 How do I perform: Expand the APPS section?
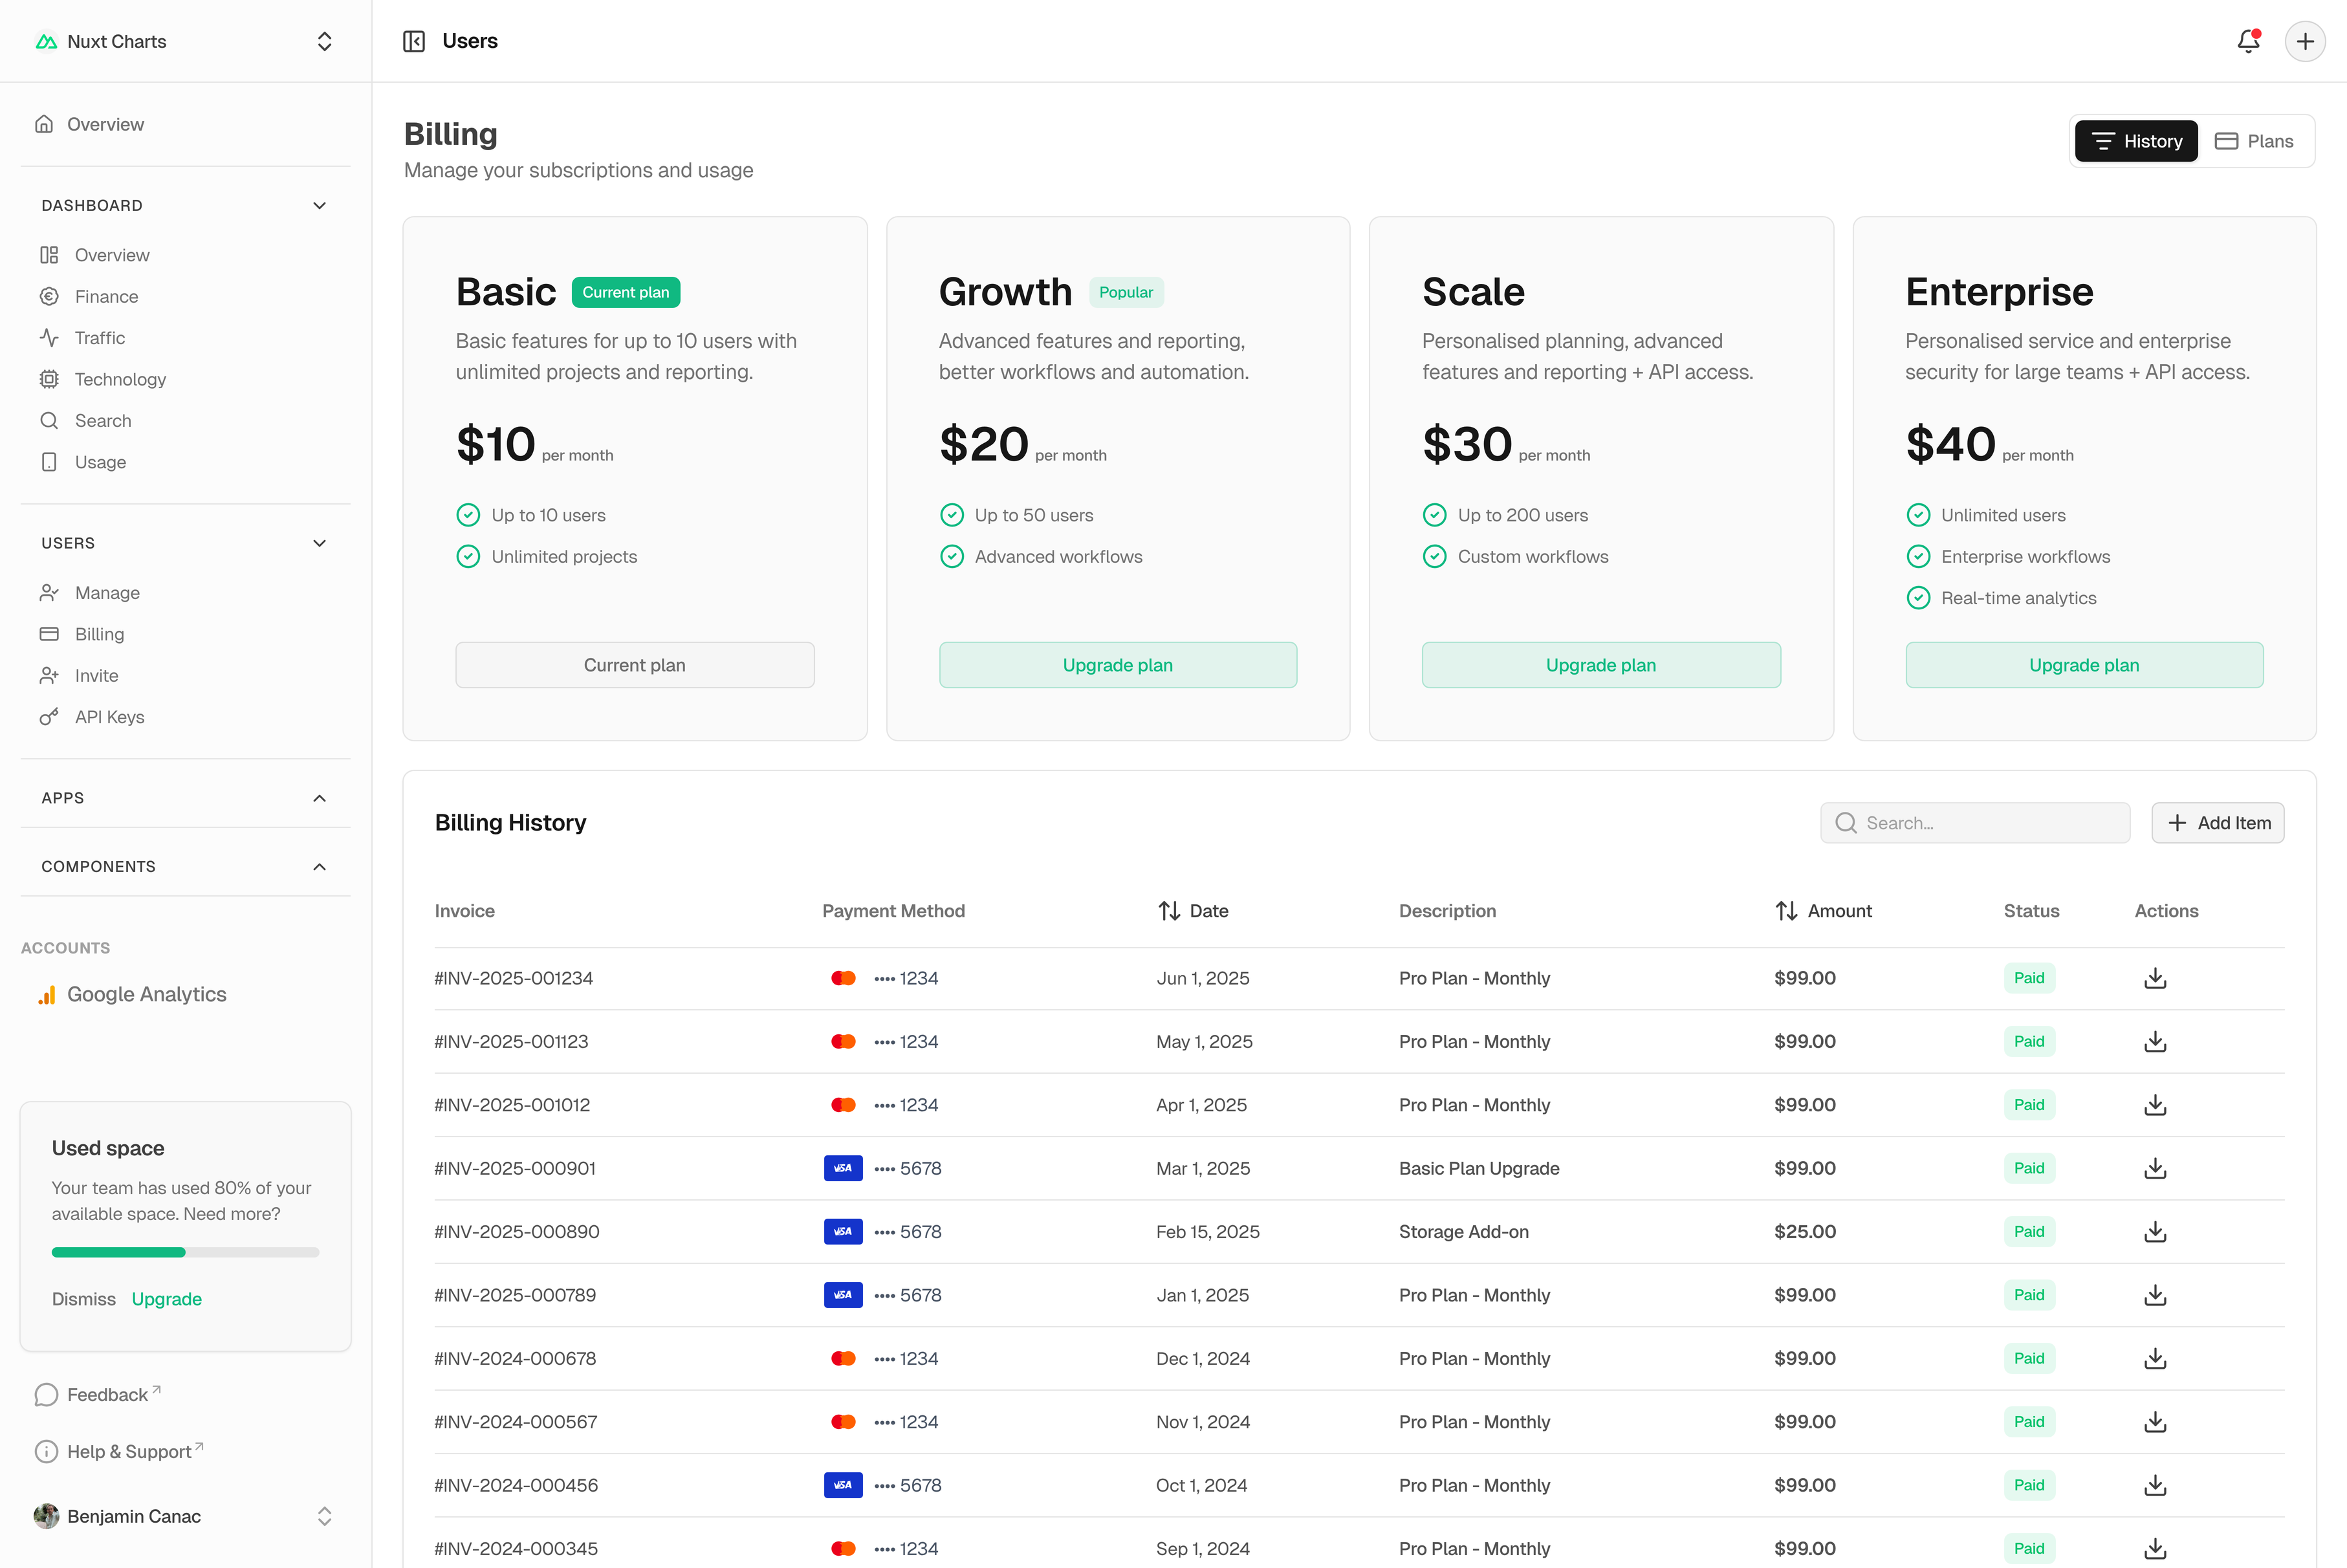pos(319,798)
